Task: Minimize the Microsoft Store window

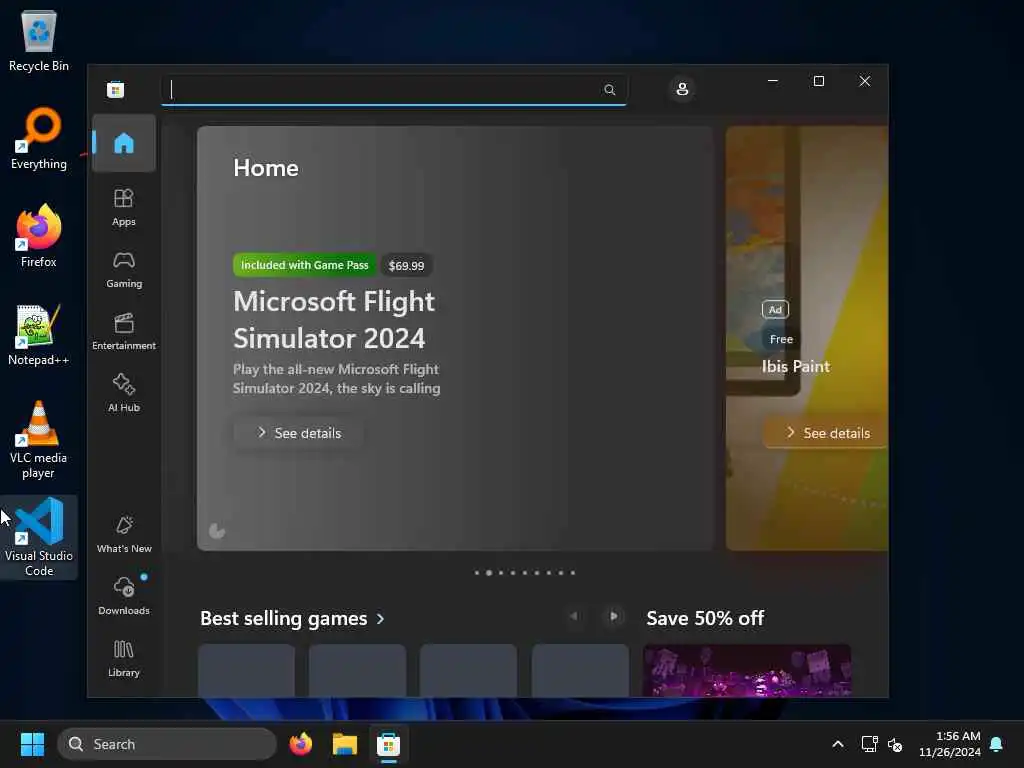Action: pyautogui.click(x=773, y=81)
